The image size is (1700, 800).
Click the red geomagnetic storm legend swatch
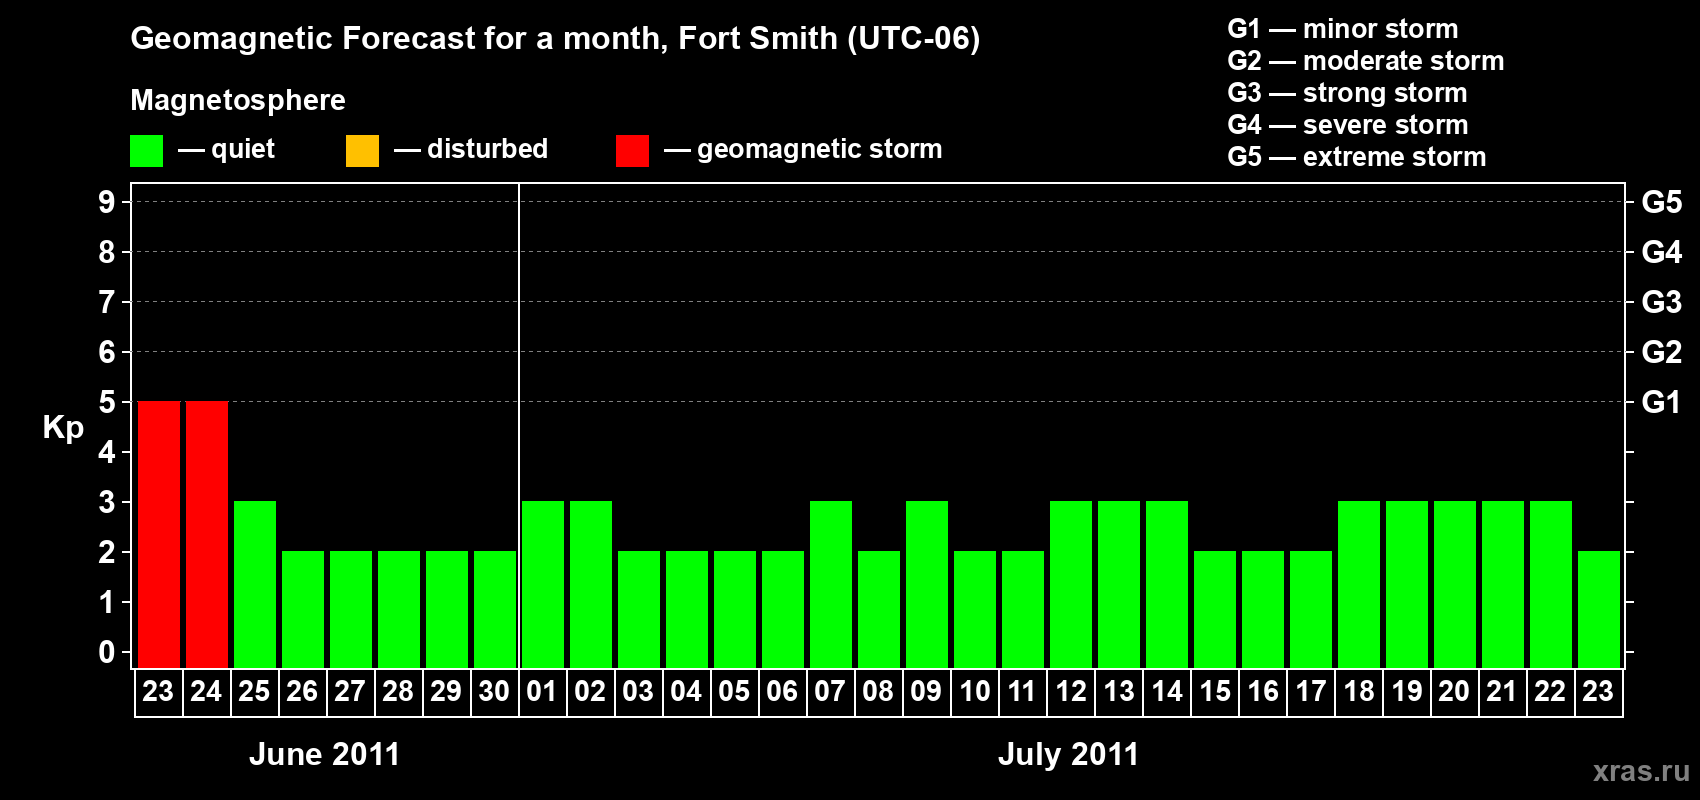[x=632, y=151]
